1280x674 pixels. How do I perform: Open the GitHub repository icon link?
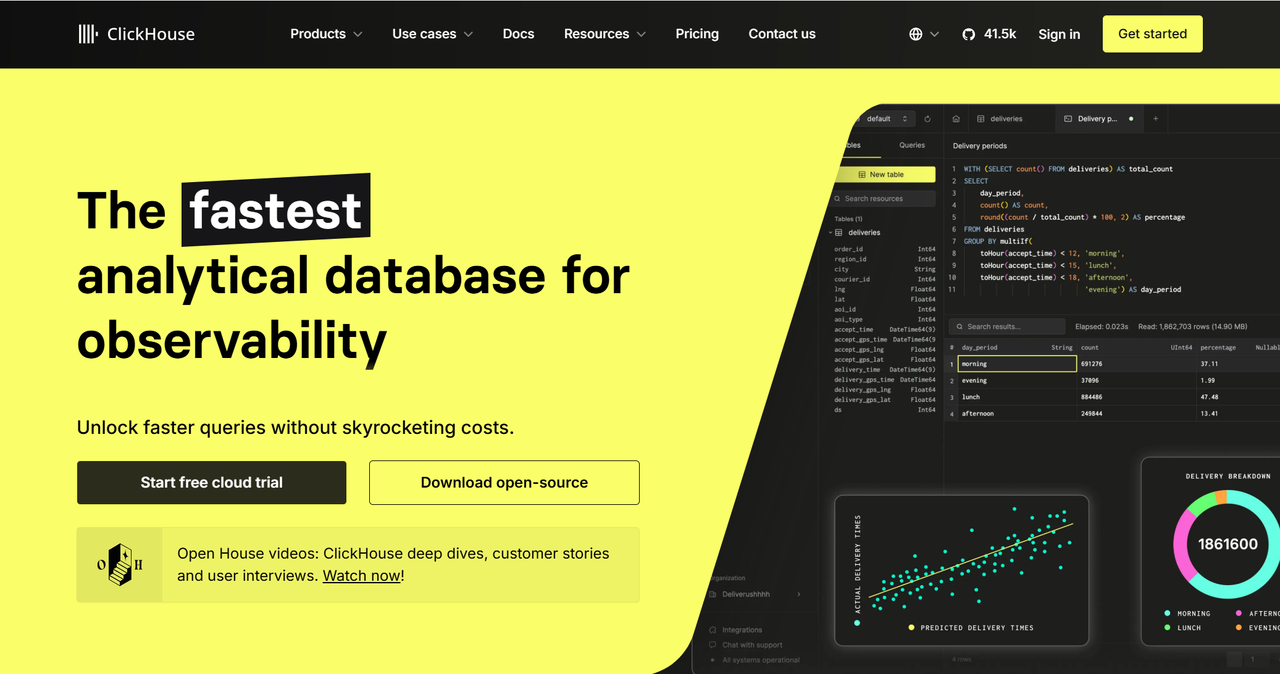(968, 34)
